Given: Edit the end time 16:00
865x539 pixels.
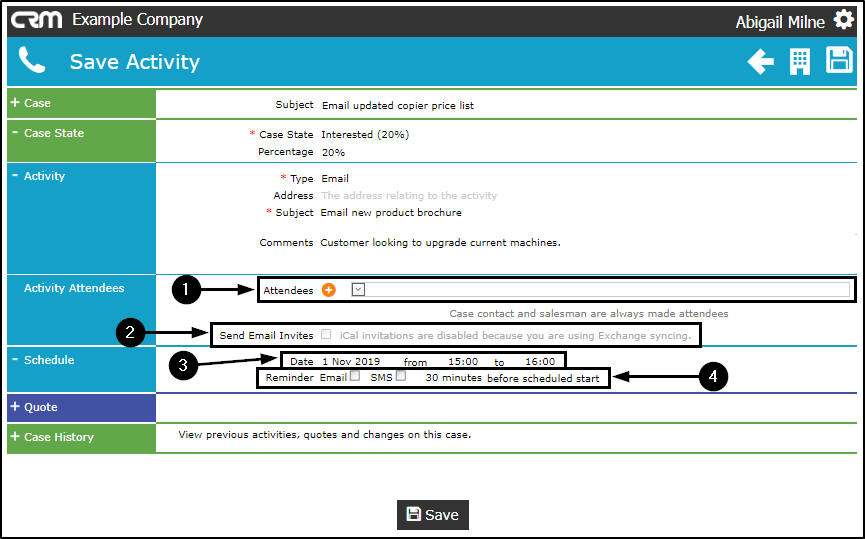Looking at the screenshot, I should coord(540,362).
